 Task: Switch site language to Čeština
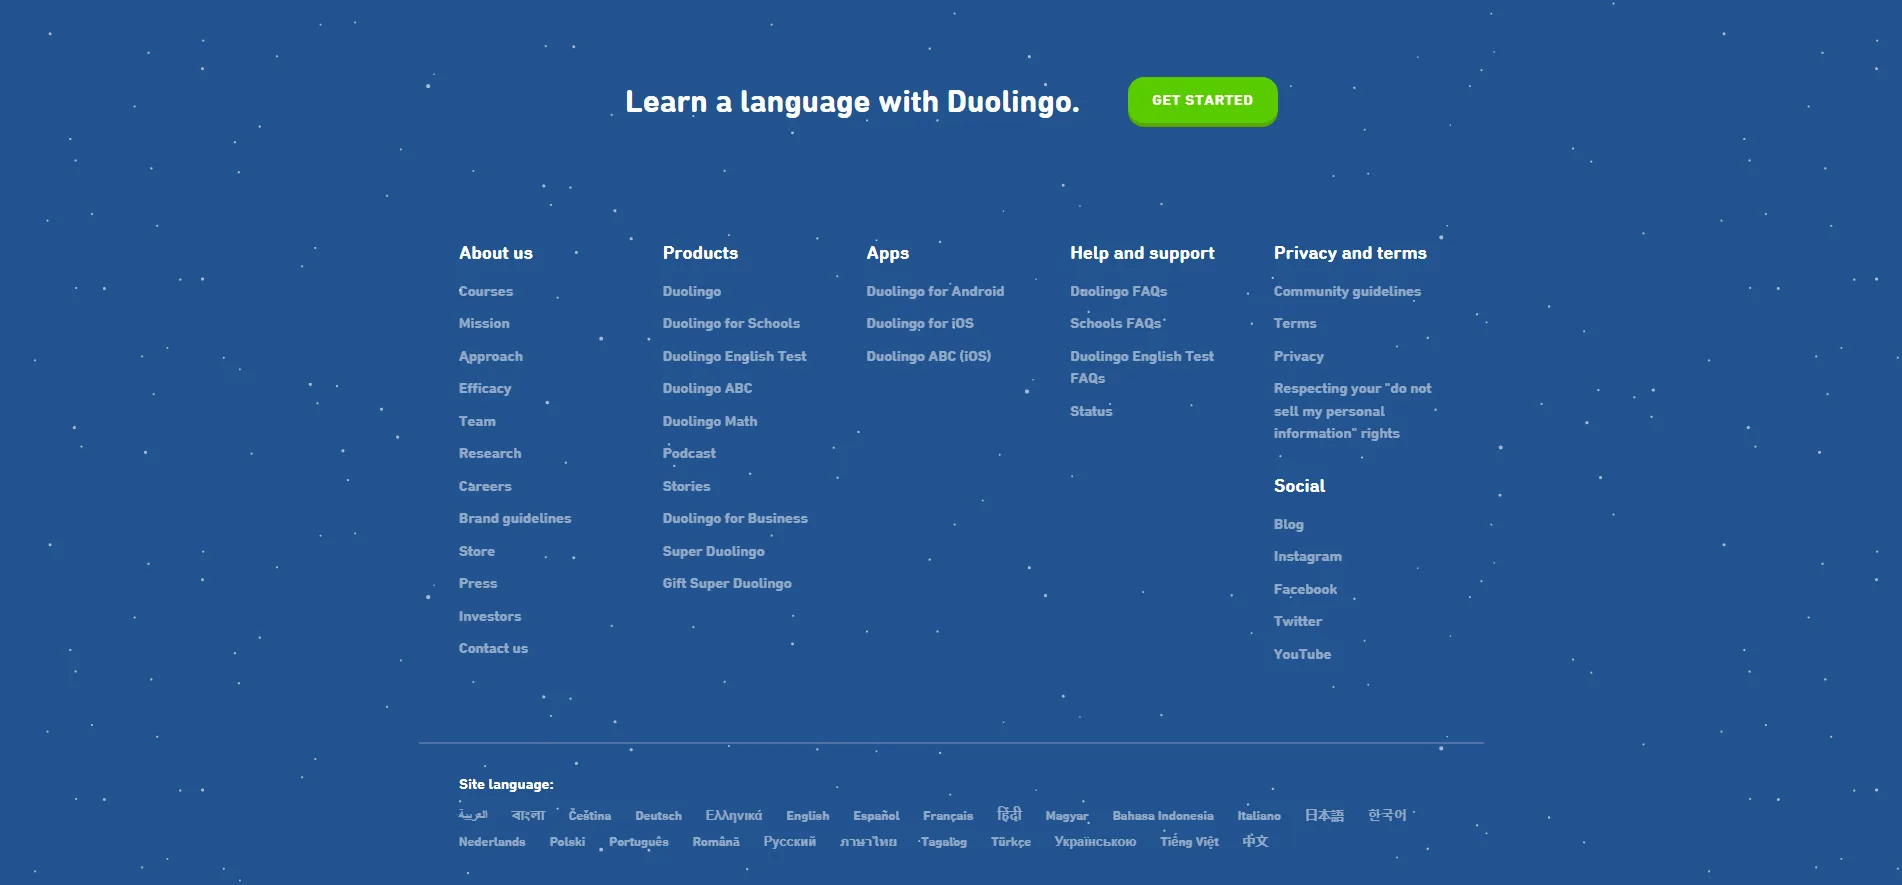coord(589,816)
